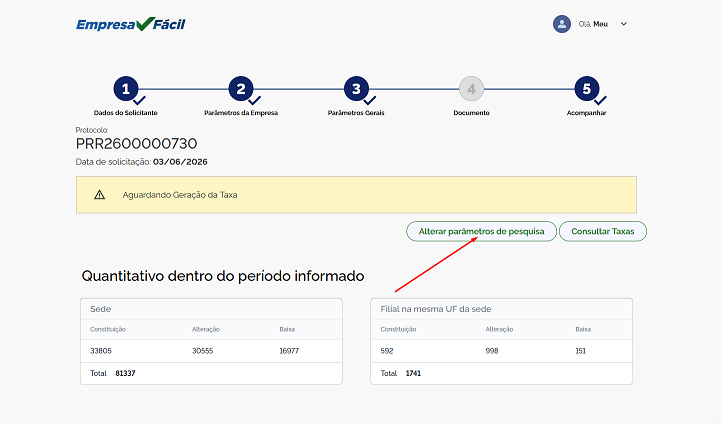Expand the user menu chevron
721x424 pixels.
tap(624, 24)
